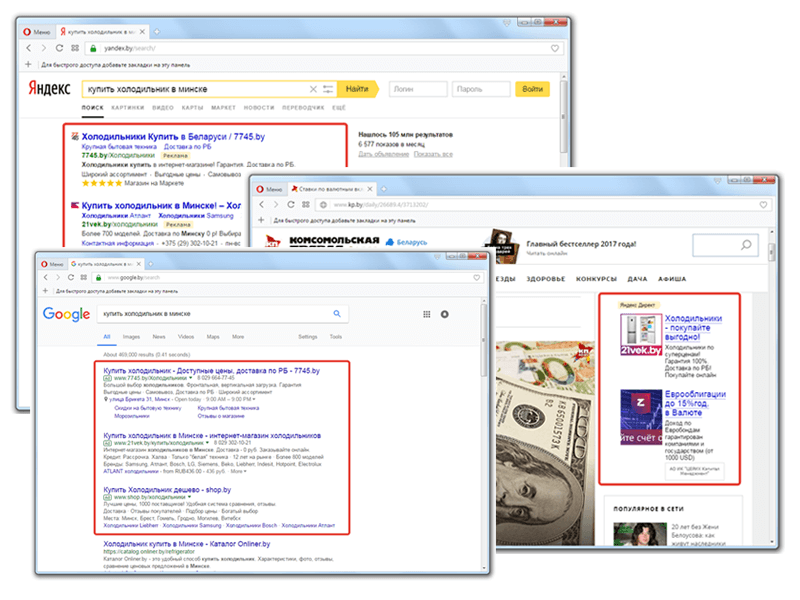The height and width of the screenshot is (600, 800).
Task: Go back in the Yandex window
Action: 29,48
